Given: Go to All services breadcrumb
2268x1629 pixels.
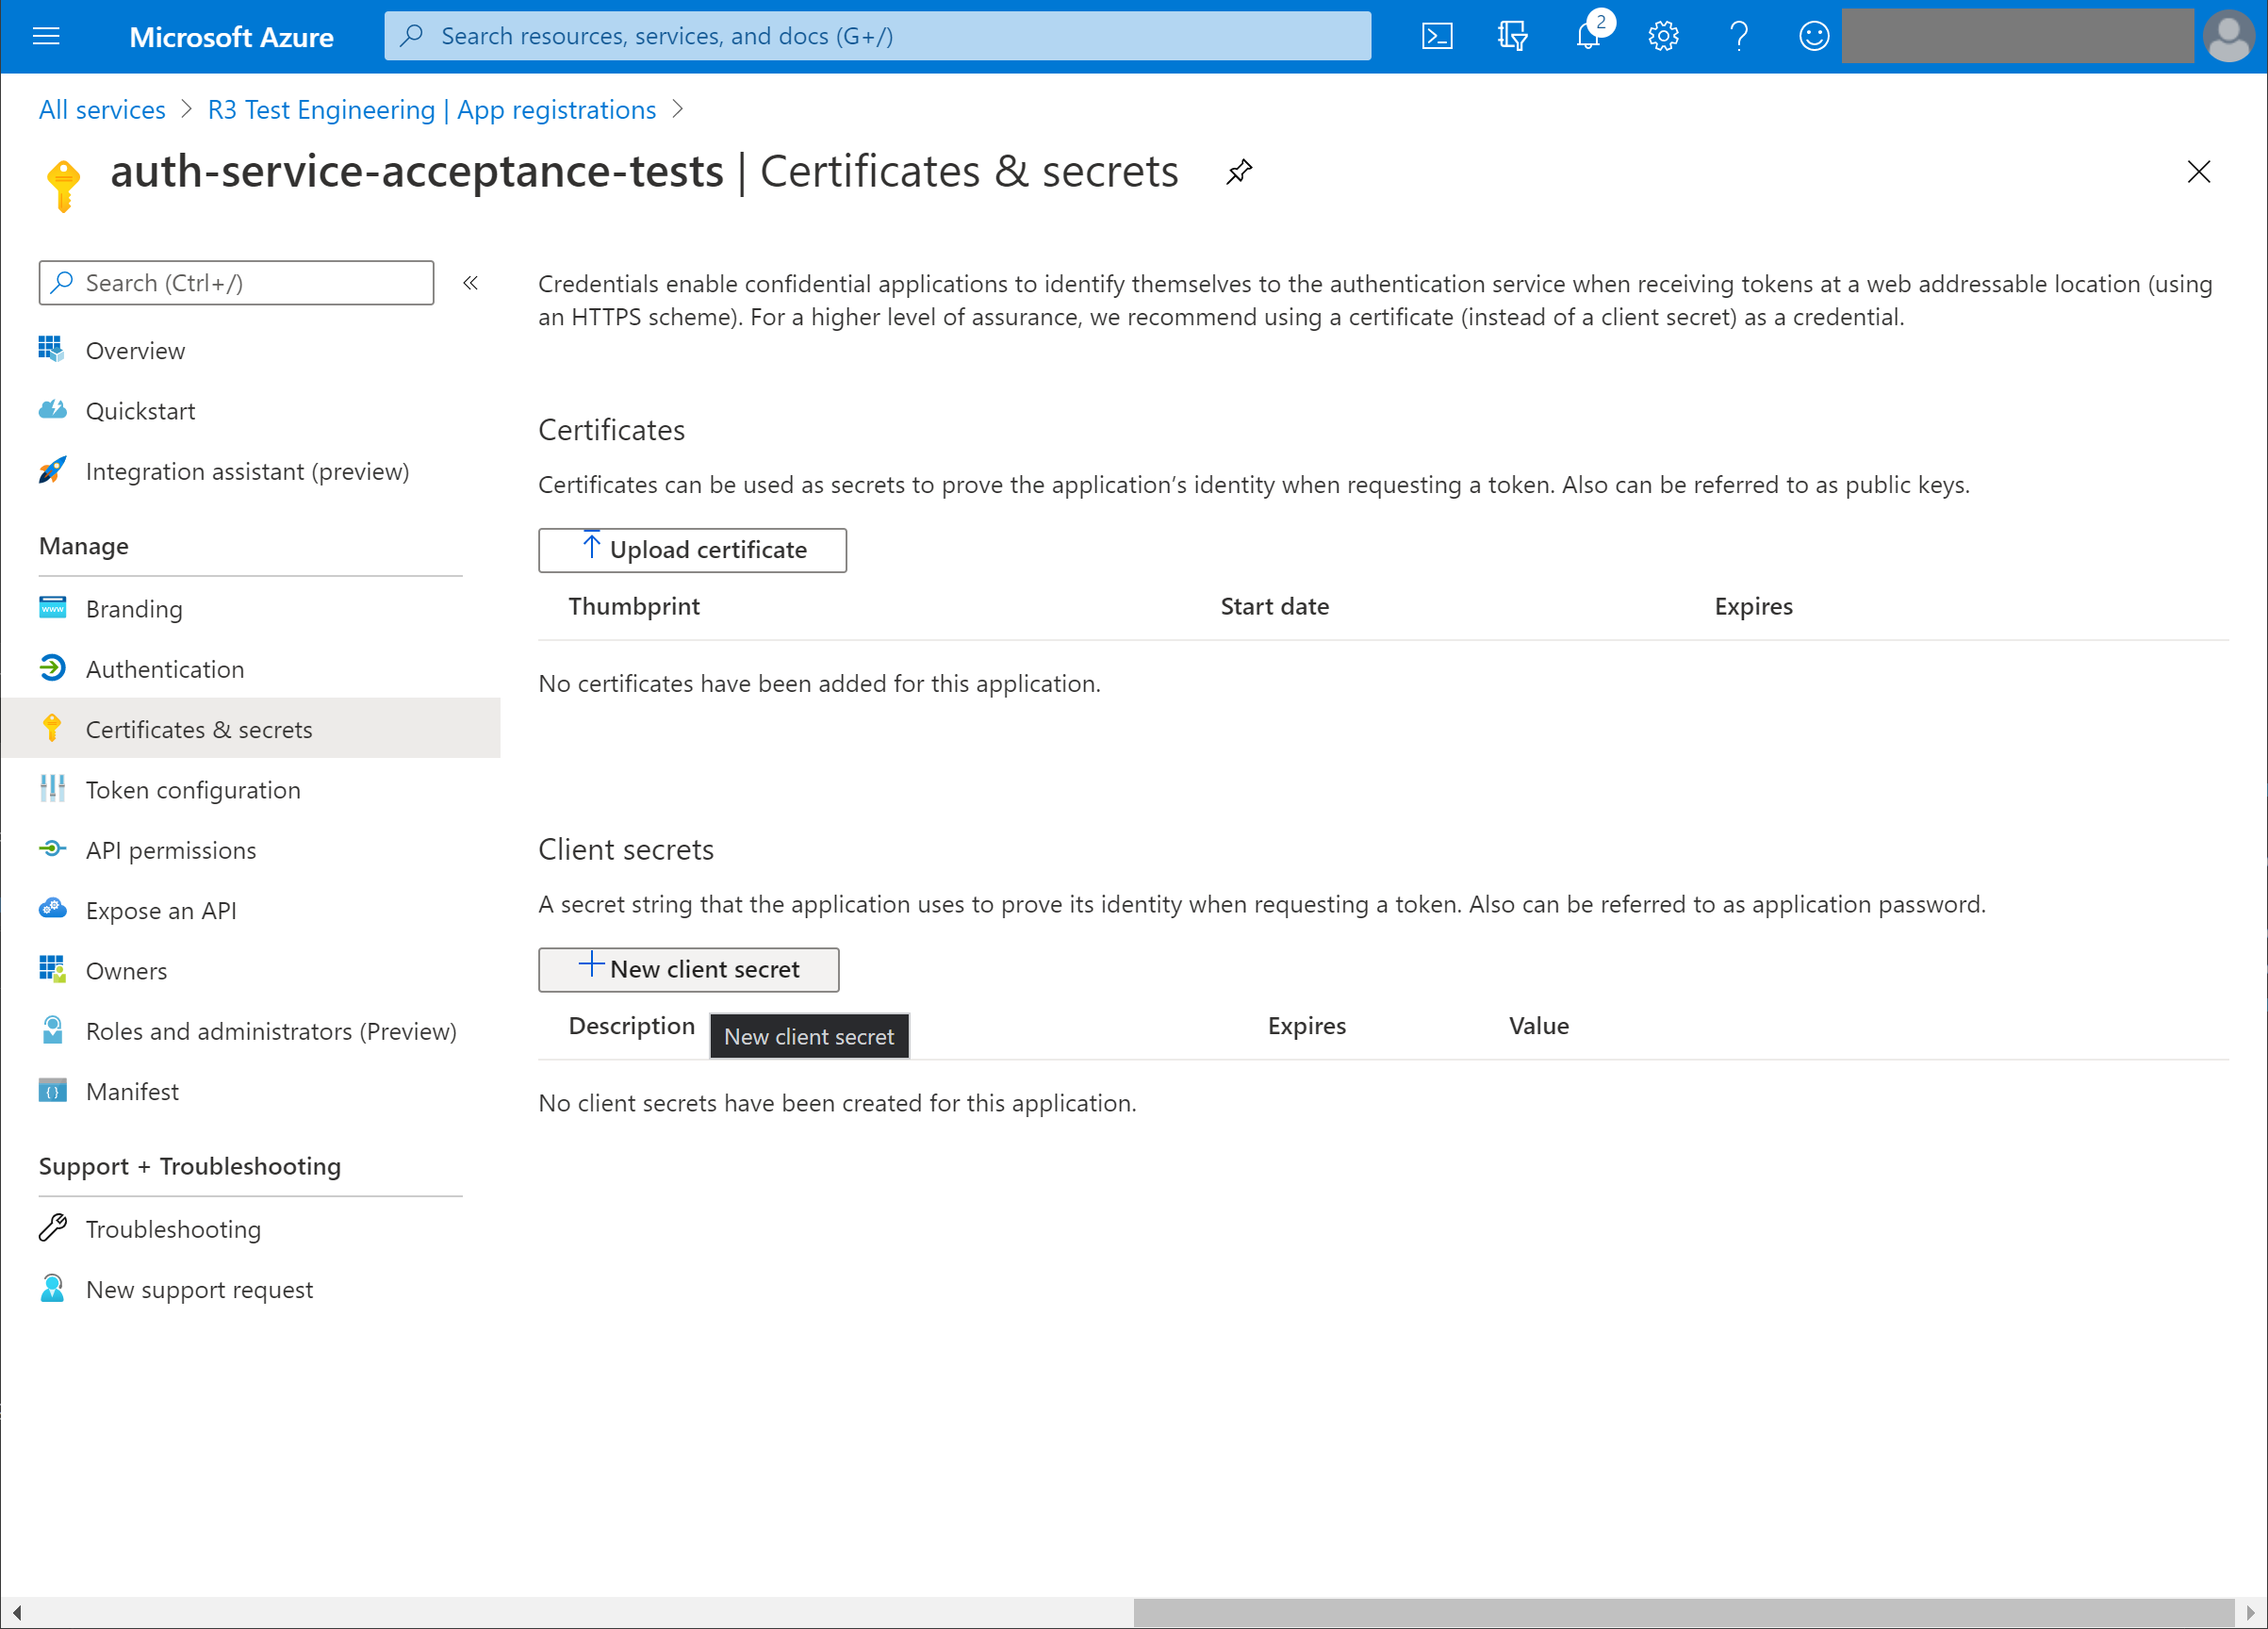Looking at the screenshot, I should (x=102, y=110).
